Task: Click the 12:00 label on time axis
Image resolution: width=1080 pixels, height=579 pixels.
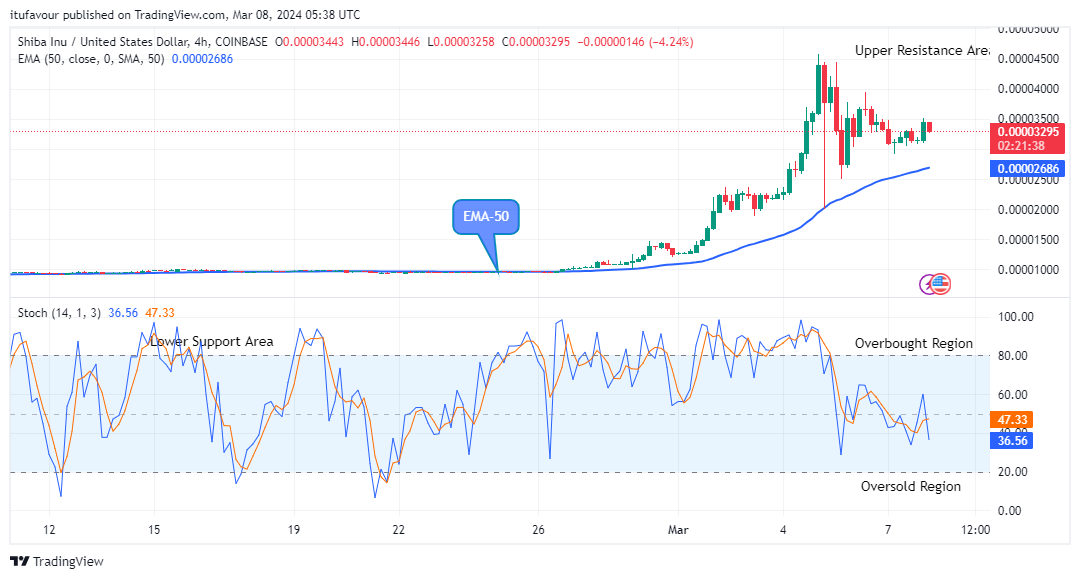Action: [975, 530]
